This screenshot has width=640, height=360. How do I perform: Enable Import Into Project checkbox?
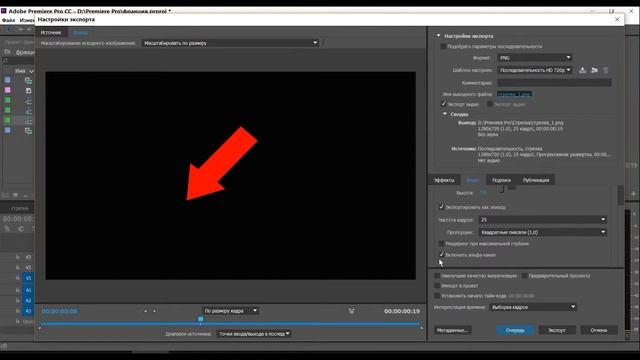[437, 286]
